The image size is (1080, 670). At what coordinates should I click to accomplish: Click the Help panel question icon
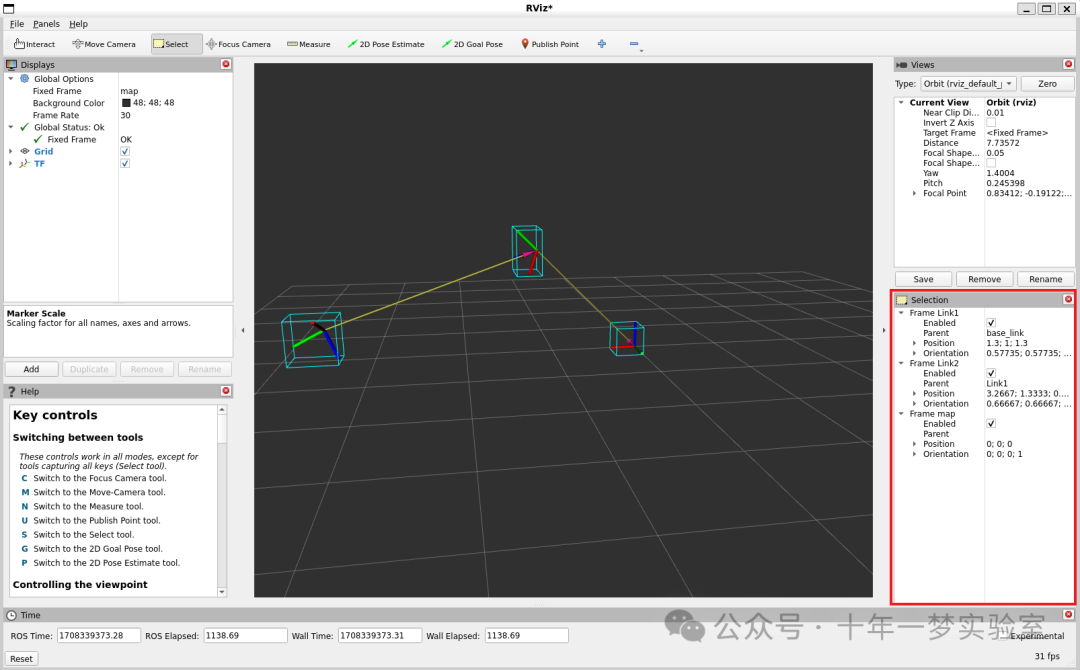click(11, 391)
